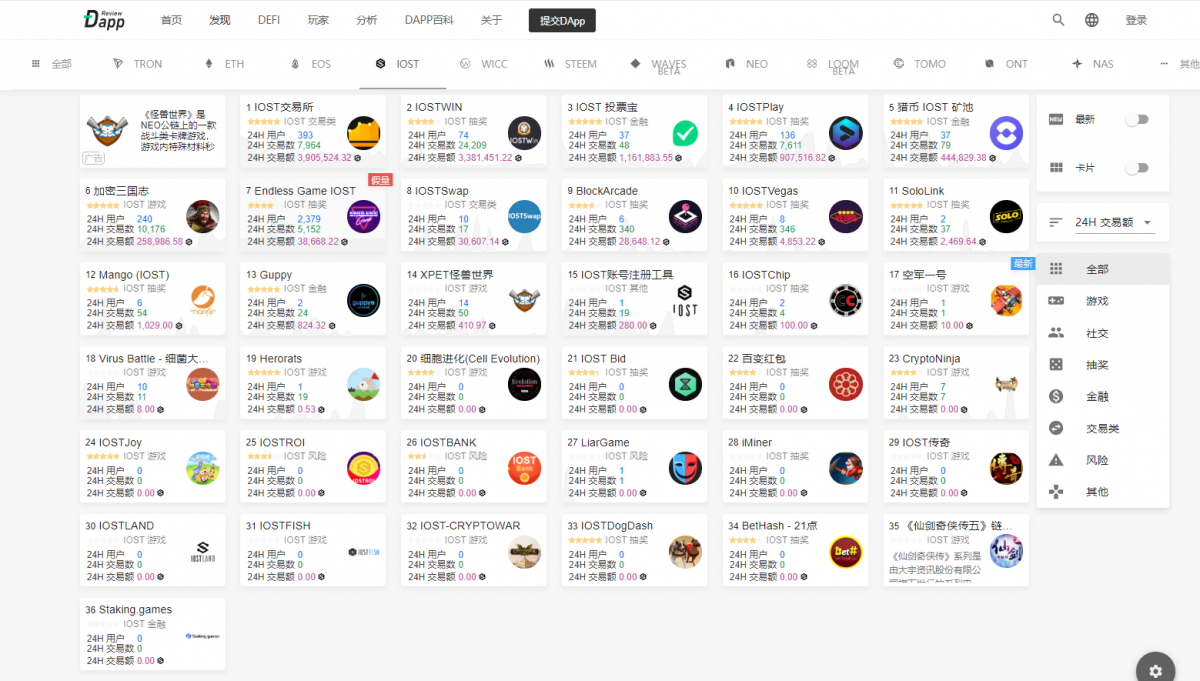This screenshot has width=1200, height=681.
Task: Click the 提交DApp button
Action: pyautogui.click(x=562, y=20)
